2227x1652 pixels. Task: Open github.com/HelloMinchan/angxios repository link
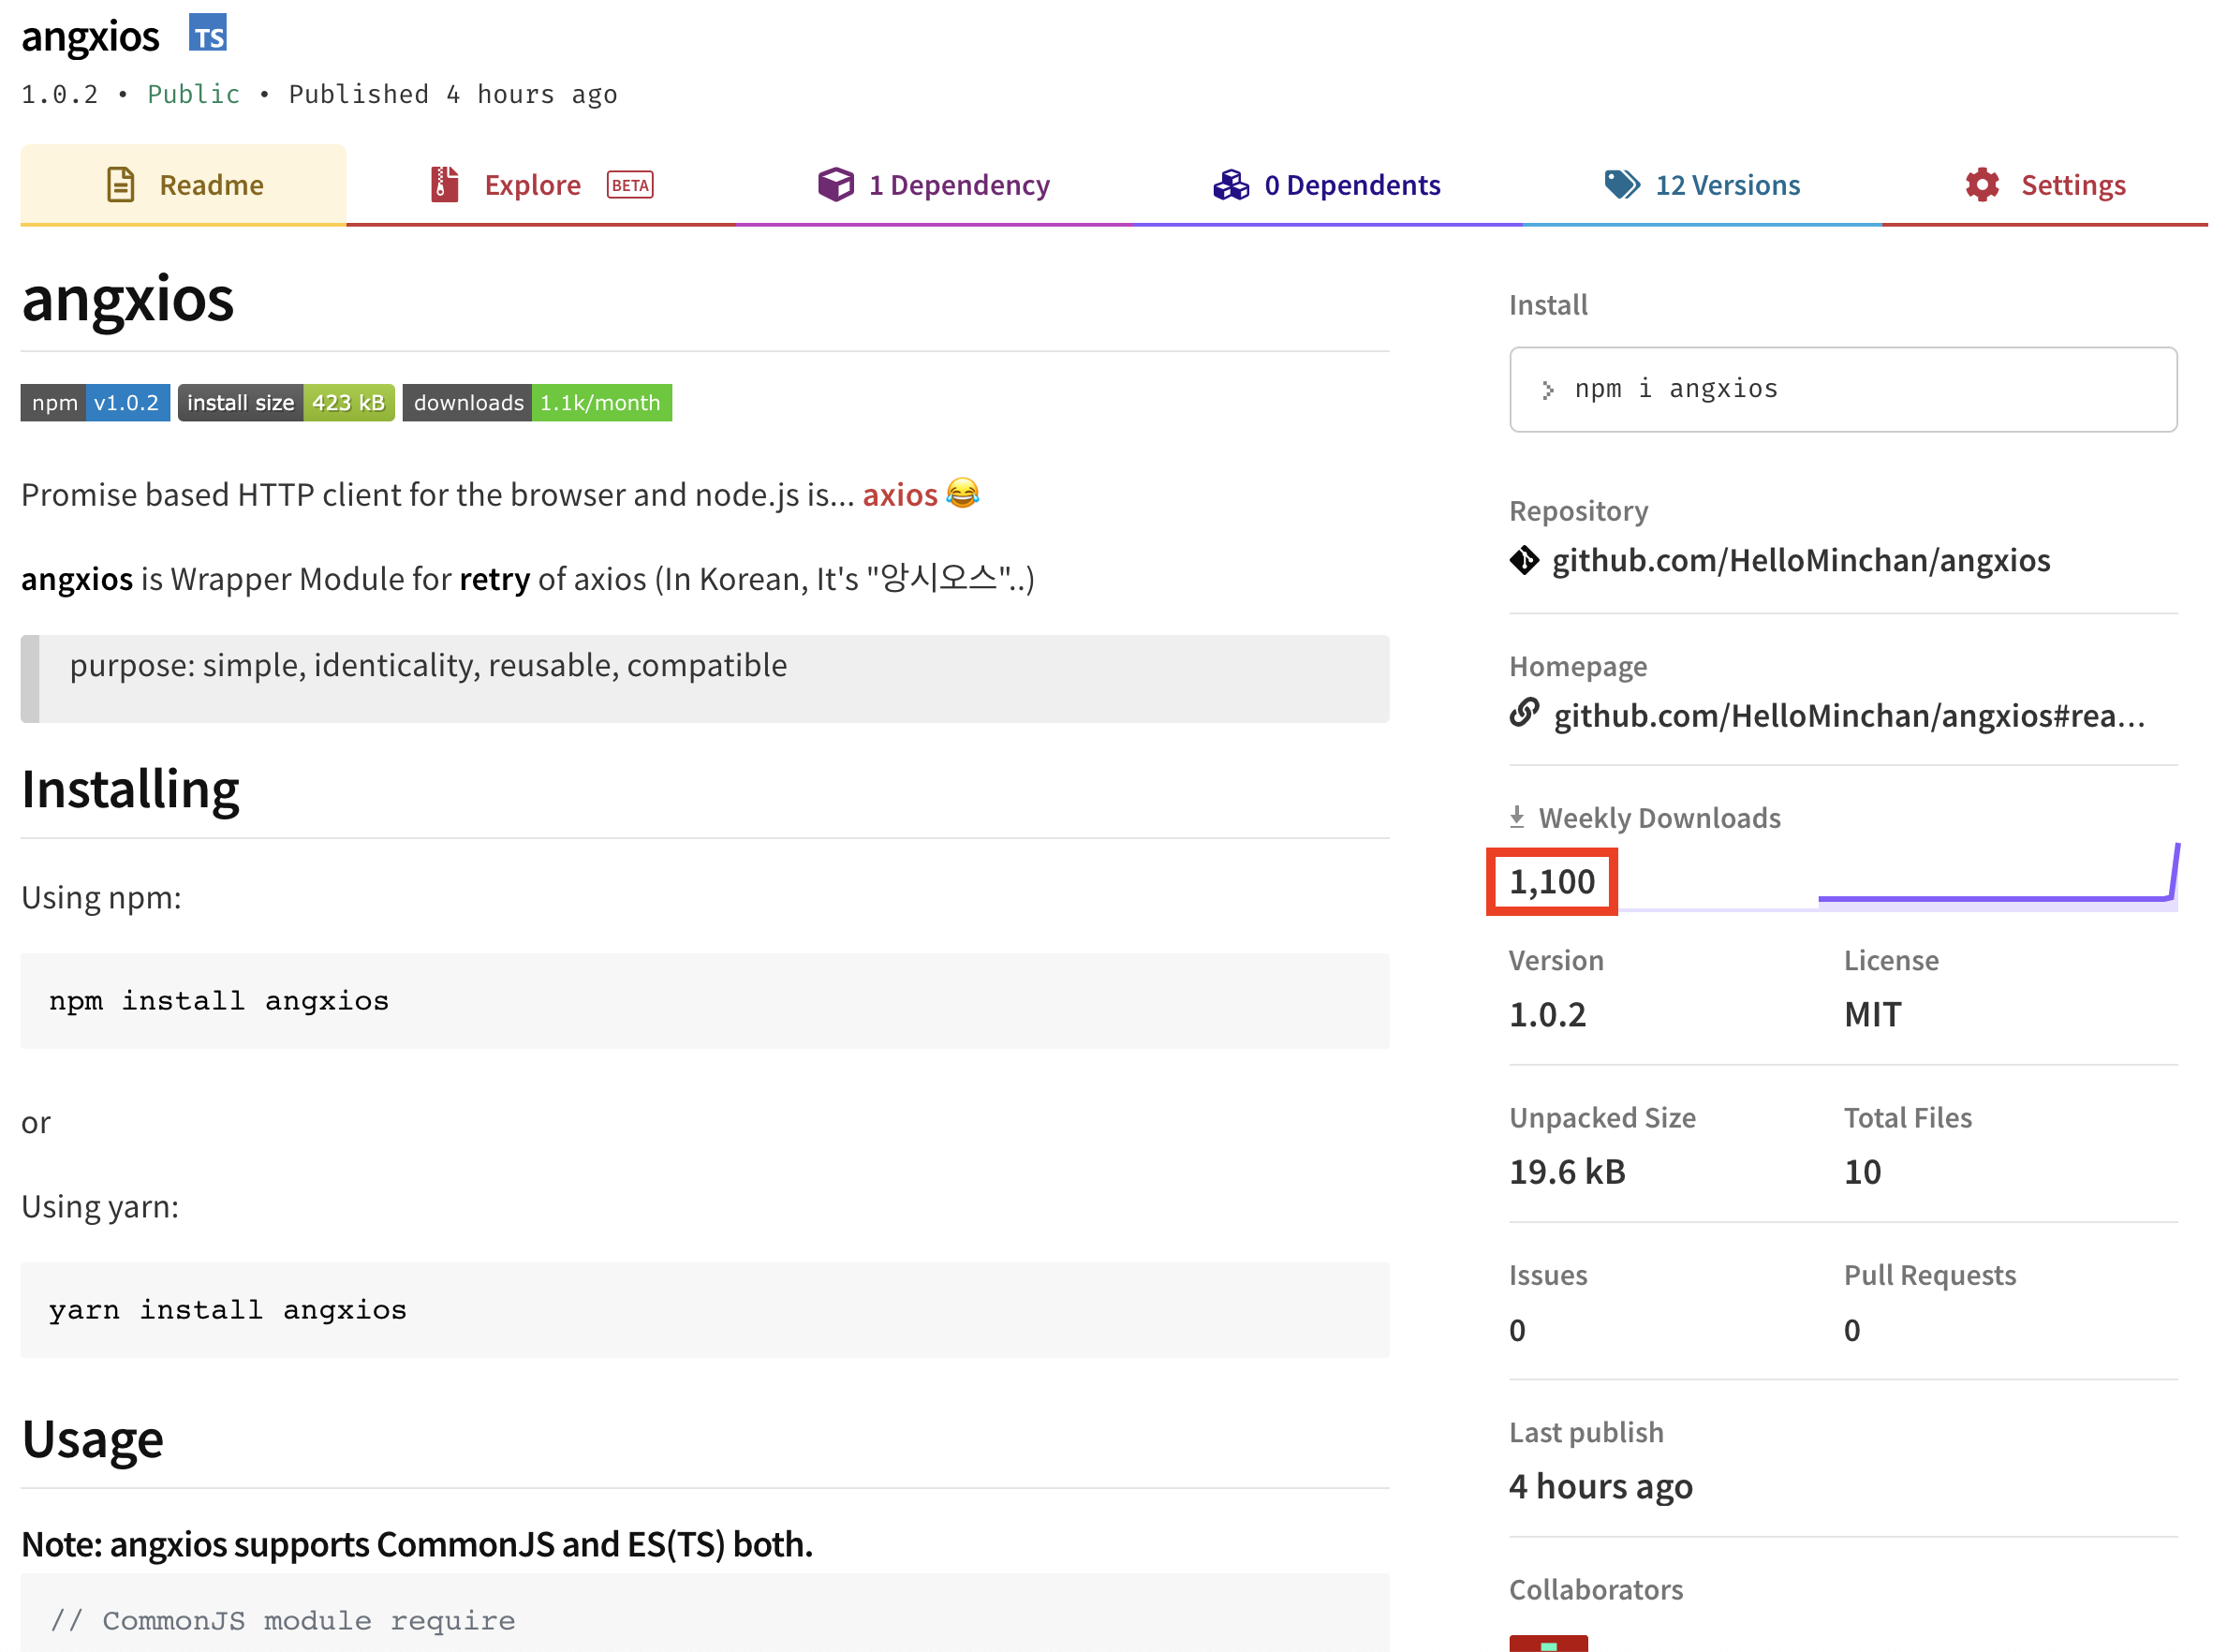(x=1800, y=561)
